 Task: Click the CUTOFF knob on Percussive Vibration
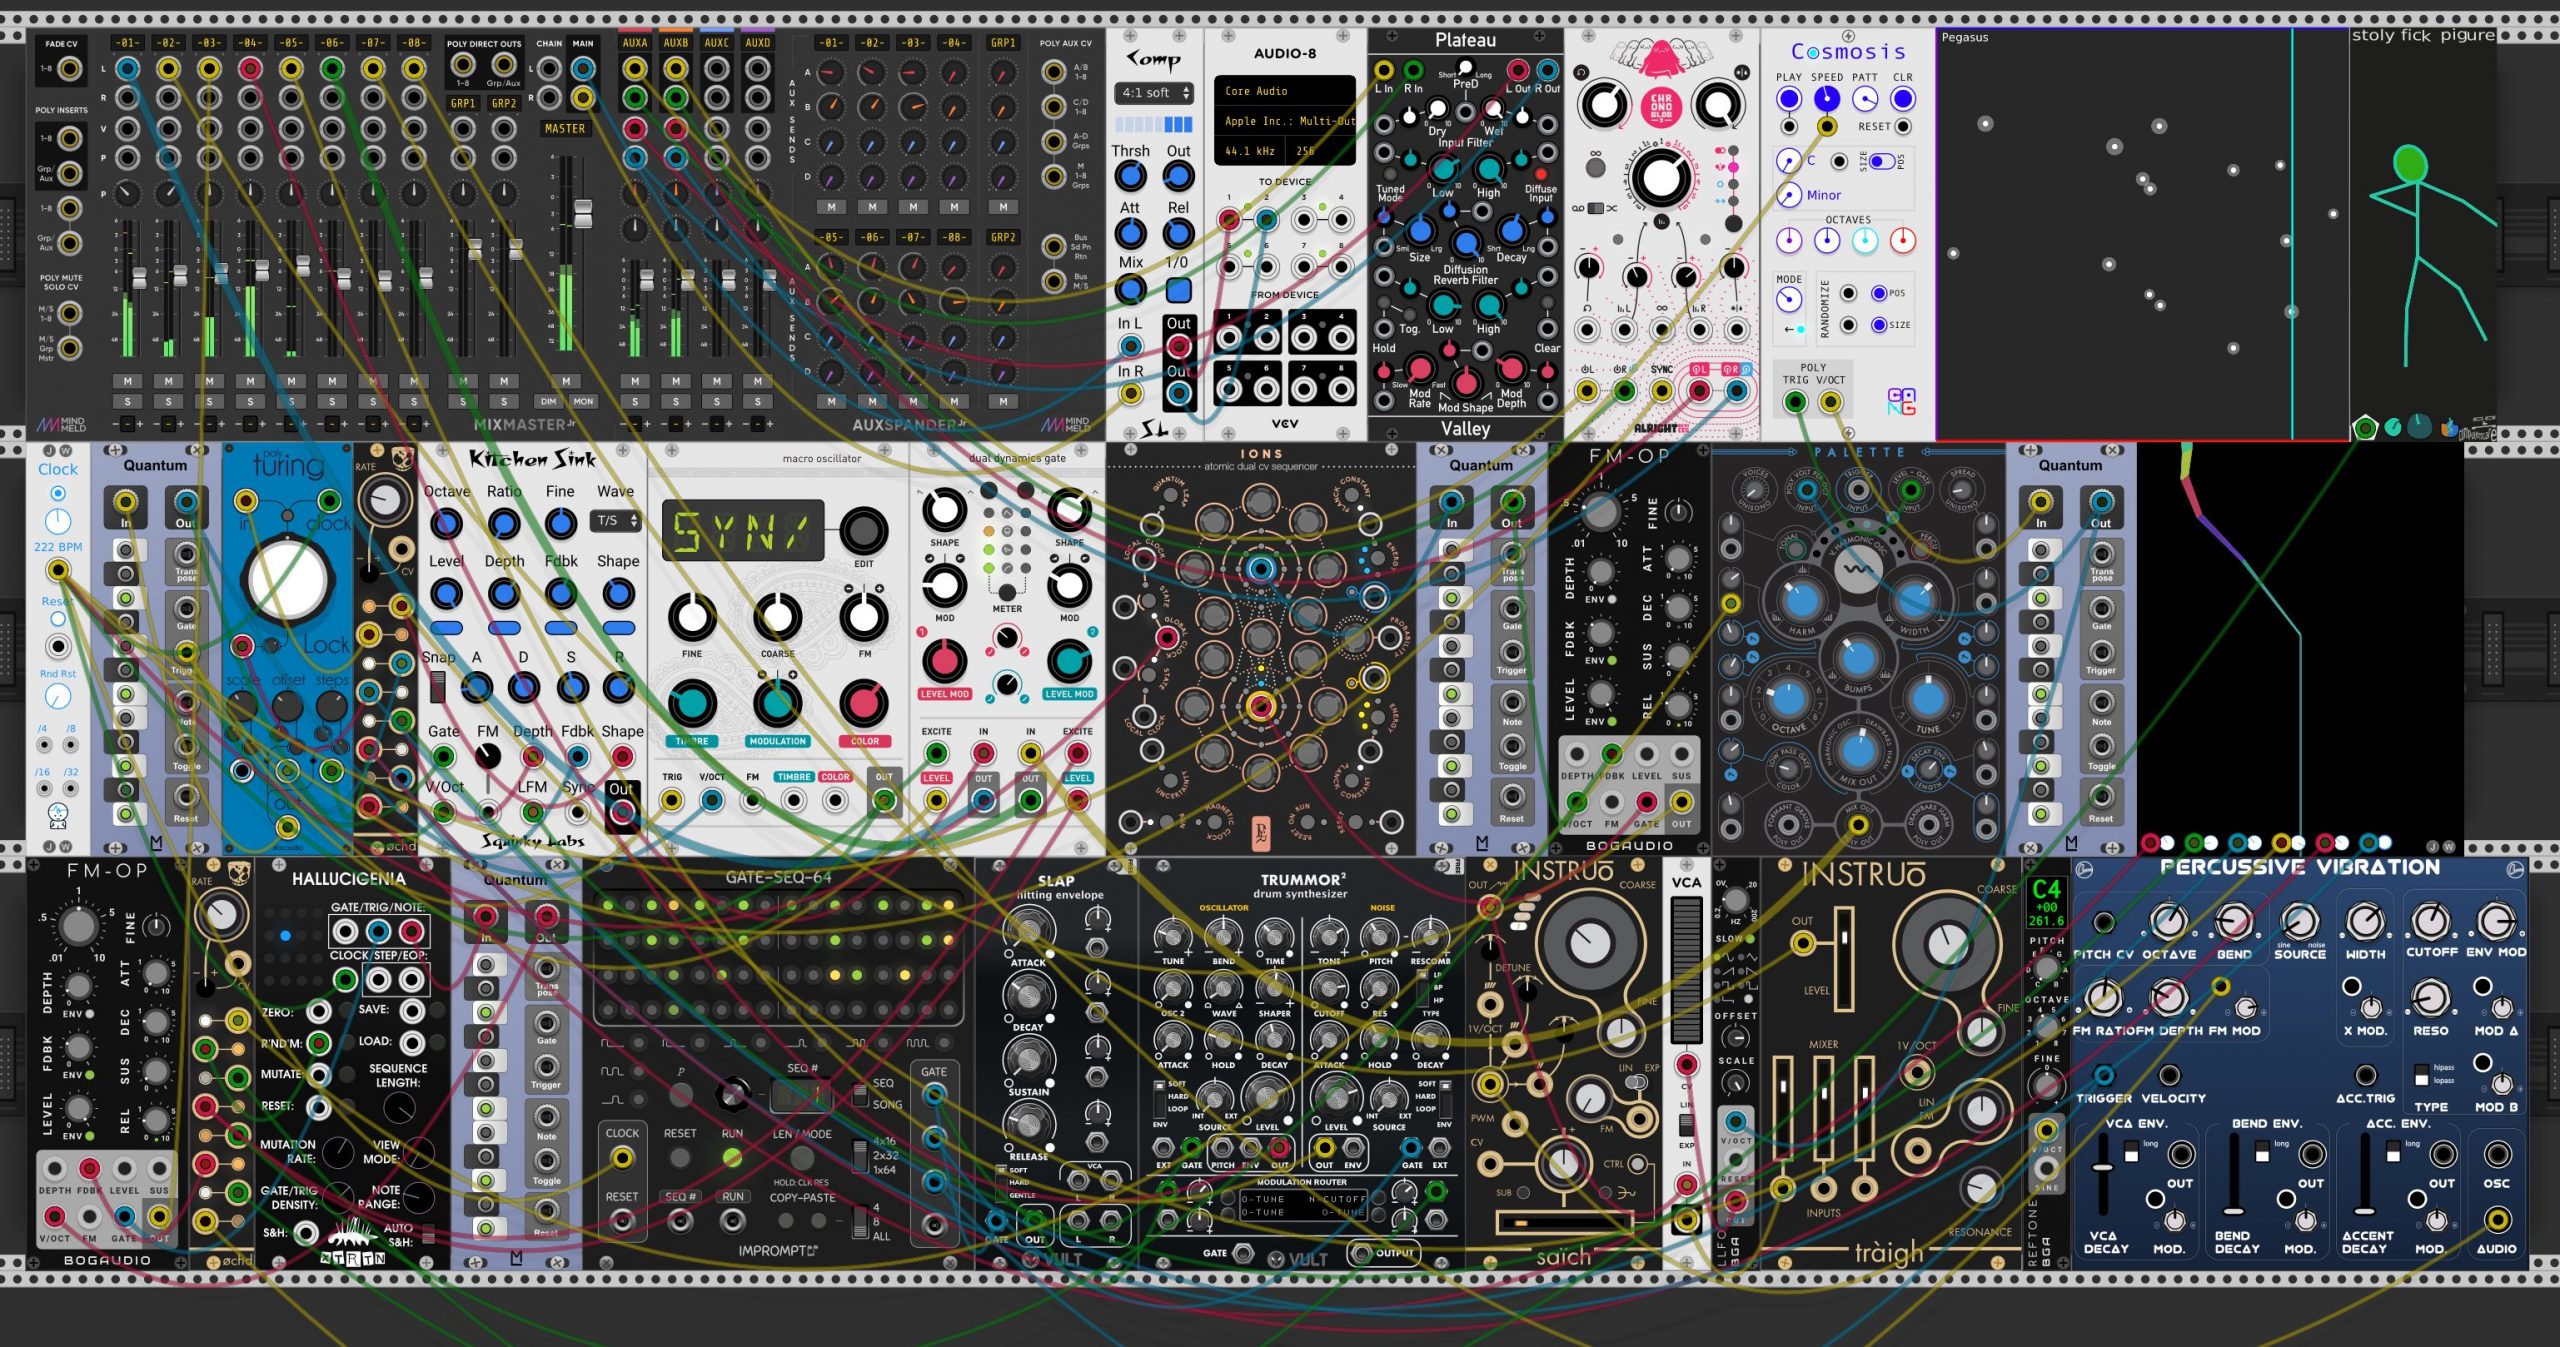(x=2431, y=921)
